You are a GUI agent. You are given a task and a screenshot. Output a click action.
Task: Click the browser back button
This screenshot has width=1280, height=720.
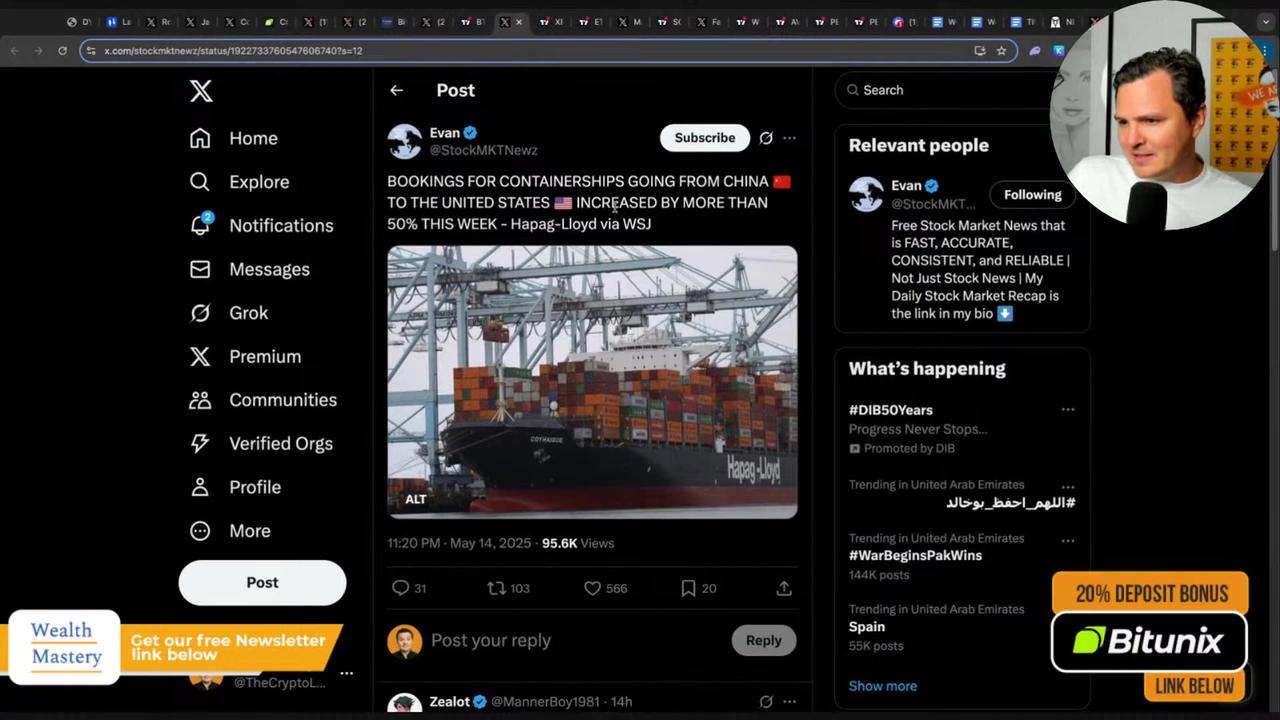(15, 50)
